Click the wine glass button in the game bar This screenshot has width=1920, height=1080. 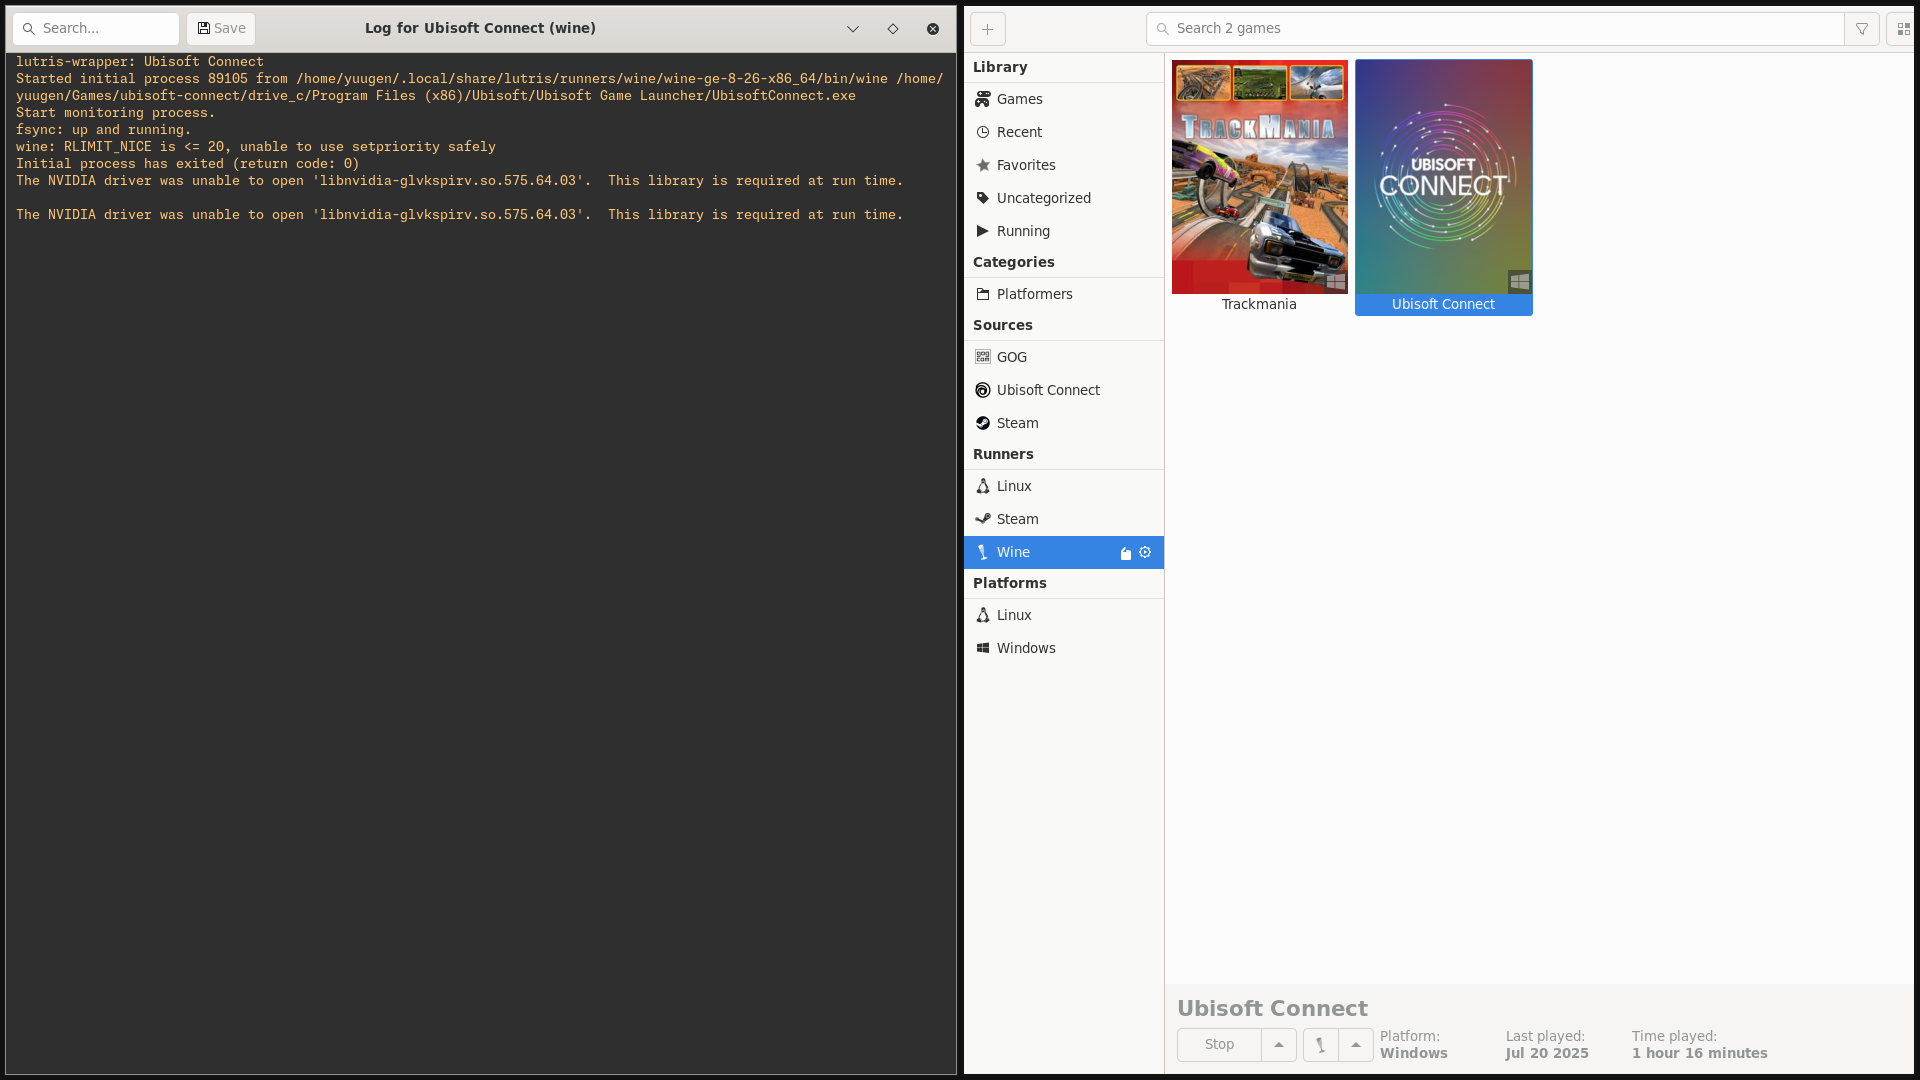tap(1320, 1045)
